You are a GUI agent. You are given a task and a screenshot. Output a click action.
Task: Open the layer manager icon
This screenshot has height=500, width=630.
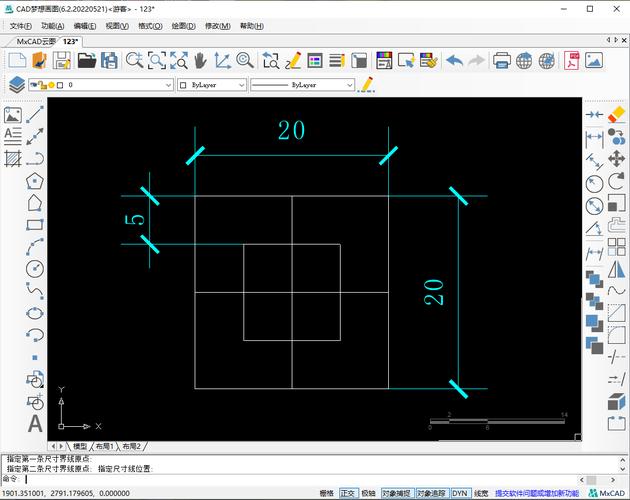tap(16, 85)
